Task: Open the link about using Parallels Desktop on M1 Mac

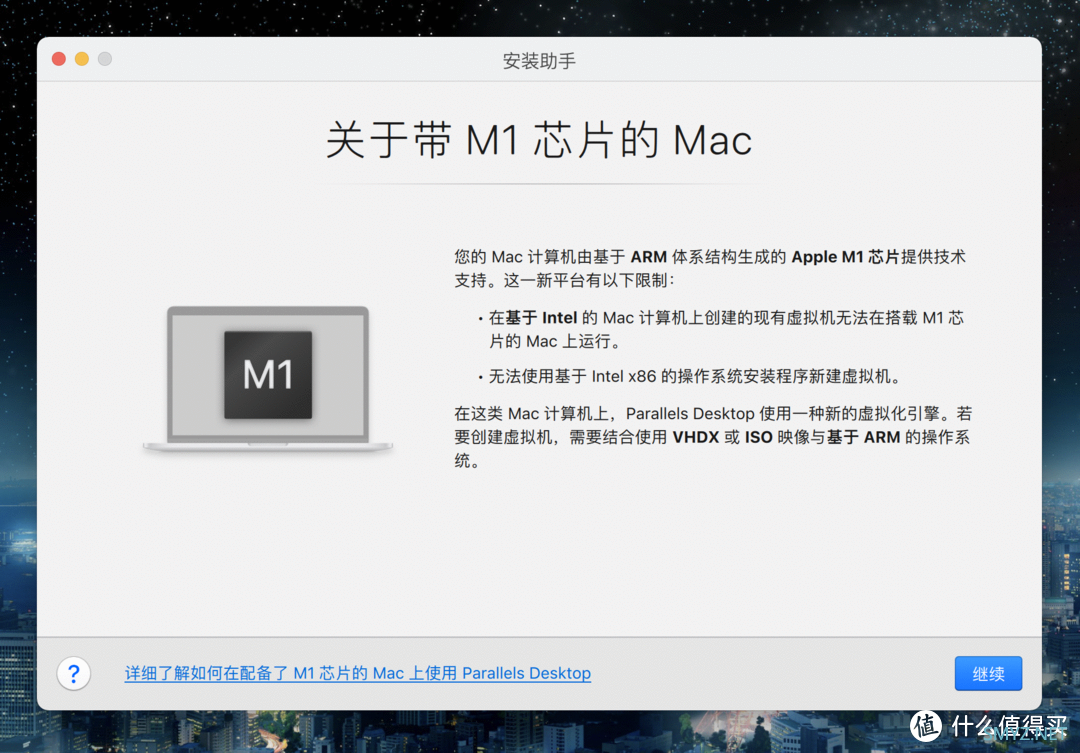Action: click(357, 673)
